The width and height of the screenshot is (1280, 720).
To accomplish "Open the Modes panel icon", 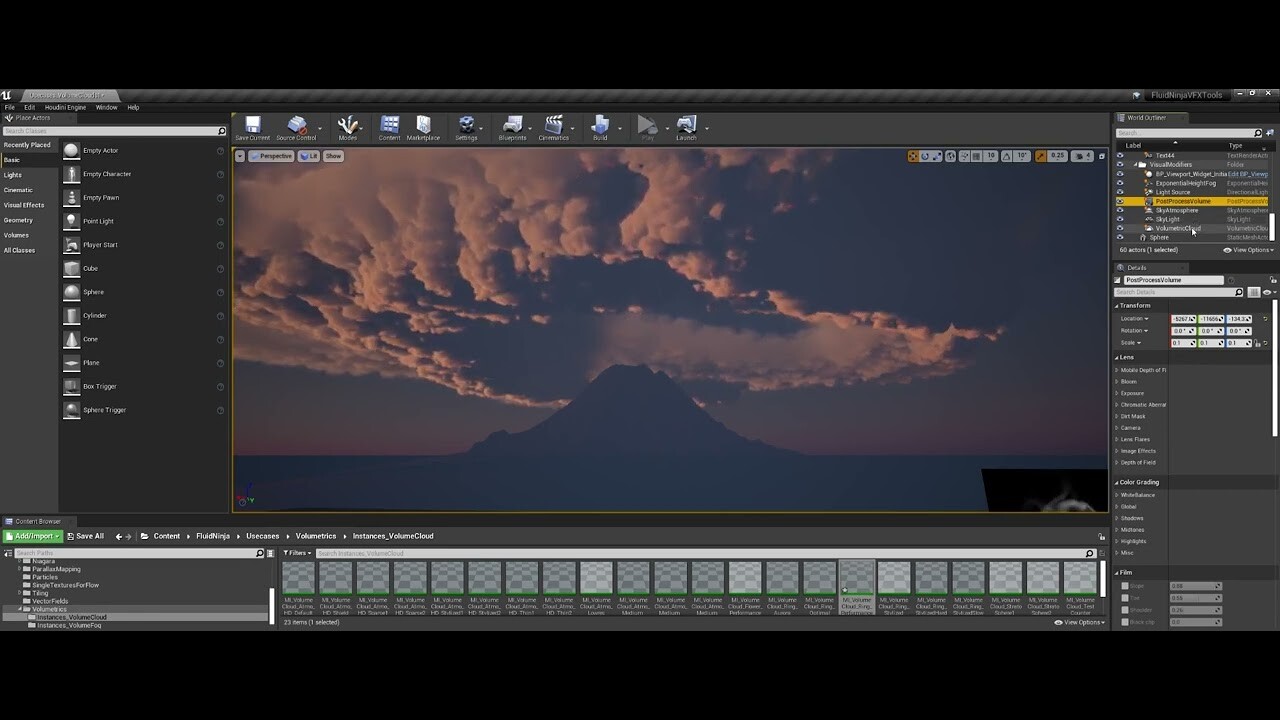I will coord(349,125).
